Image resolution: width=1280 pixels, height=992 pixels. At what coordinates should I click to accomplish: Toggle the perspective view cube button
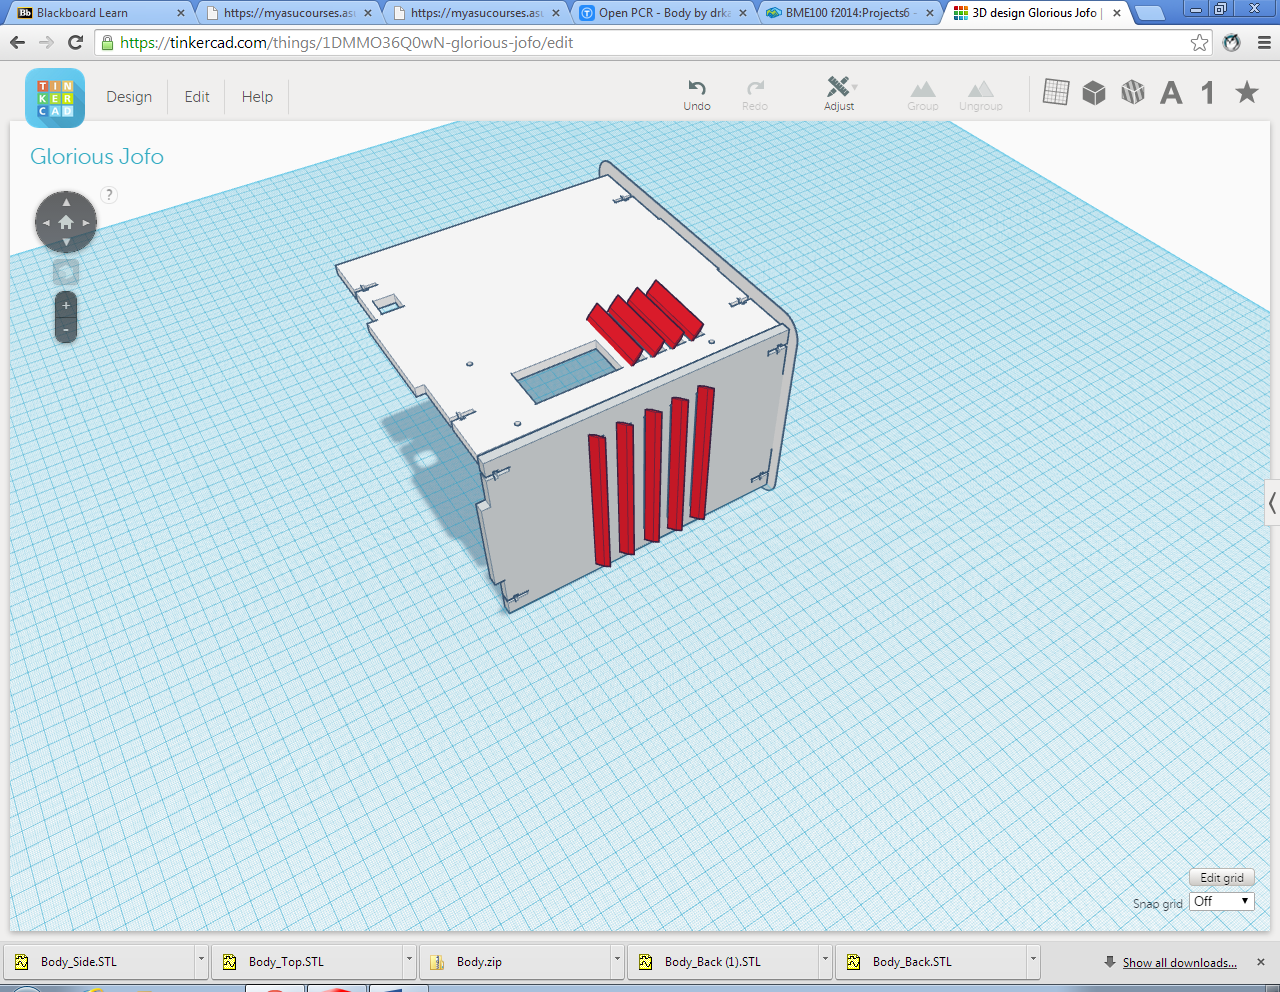(66, 272)
